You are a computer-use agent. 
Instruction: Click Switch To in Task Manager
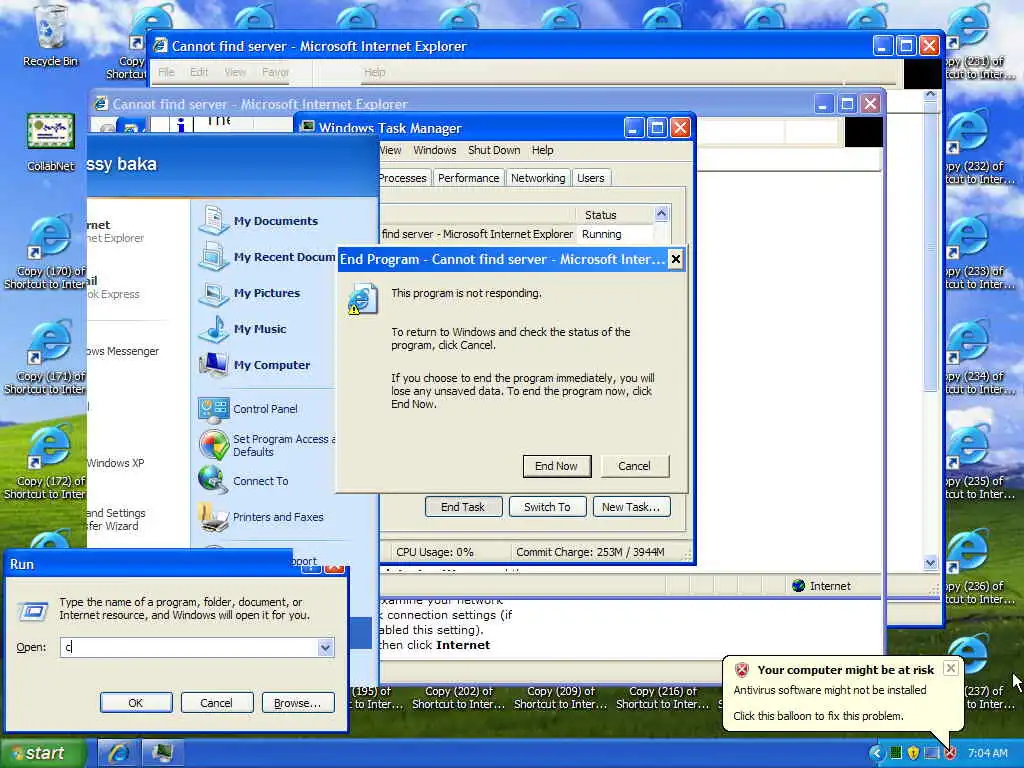tap(547, 507)
